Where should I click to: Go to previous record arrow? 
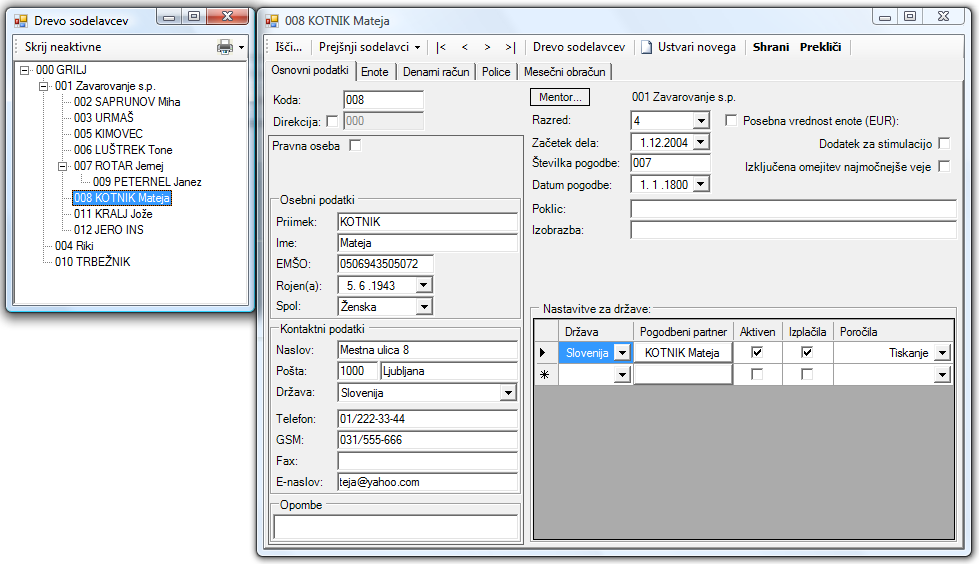[x=464, y=47]
